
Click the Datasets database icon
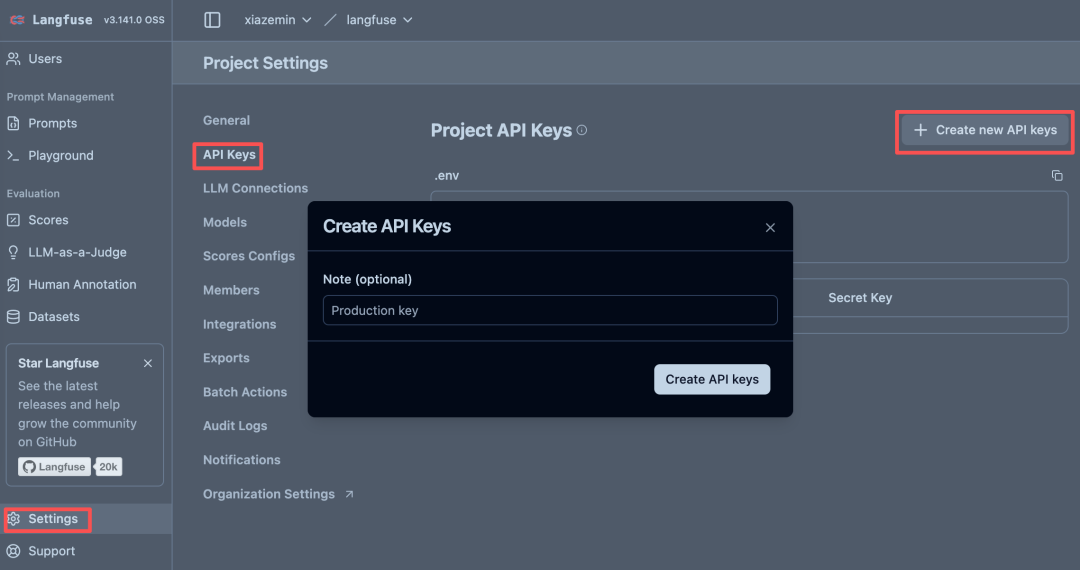pyautogui.click(x=13, y=317)
